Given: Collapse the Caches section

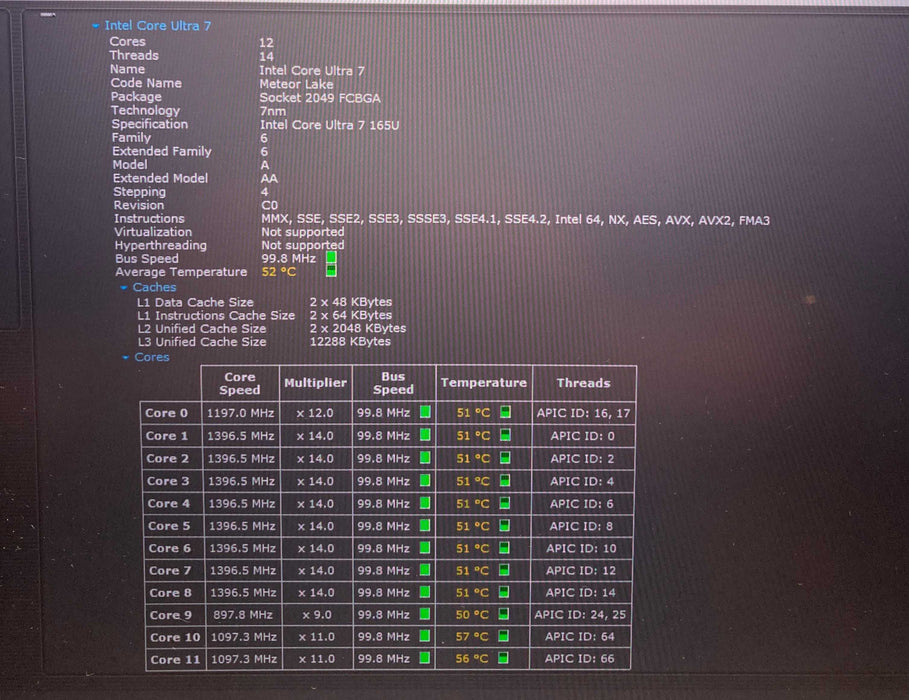Looking at the screenshot, I should click(123, 288).
